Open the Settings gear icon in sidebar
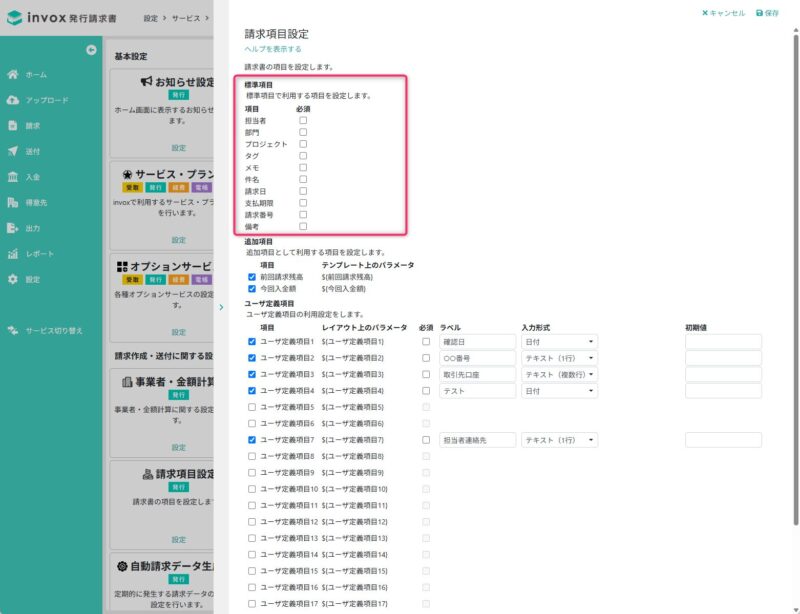800x614 pixels. point(13,279)
